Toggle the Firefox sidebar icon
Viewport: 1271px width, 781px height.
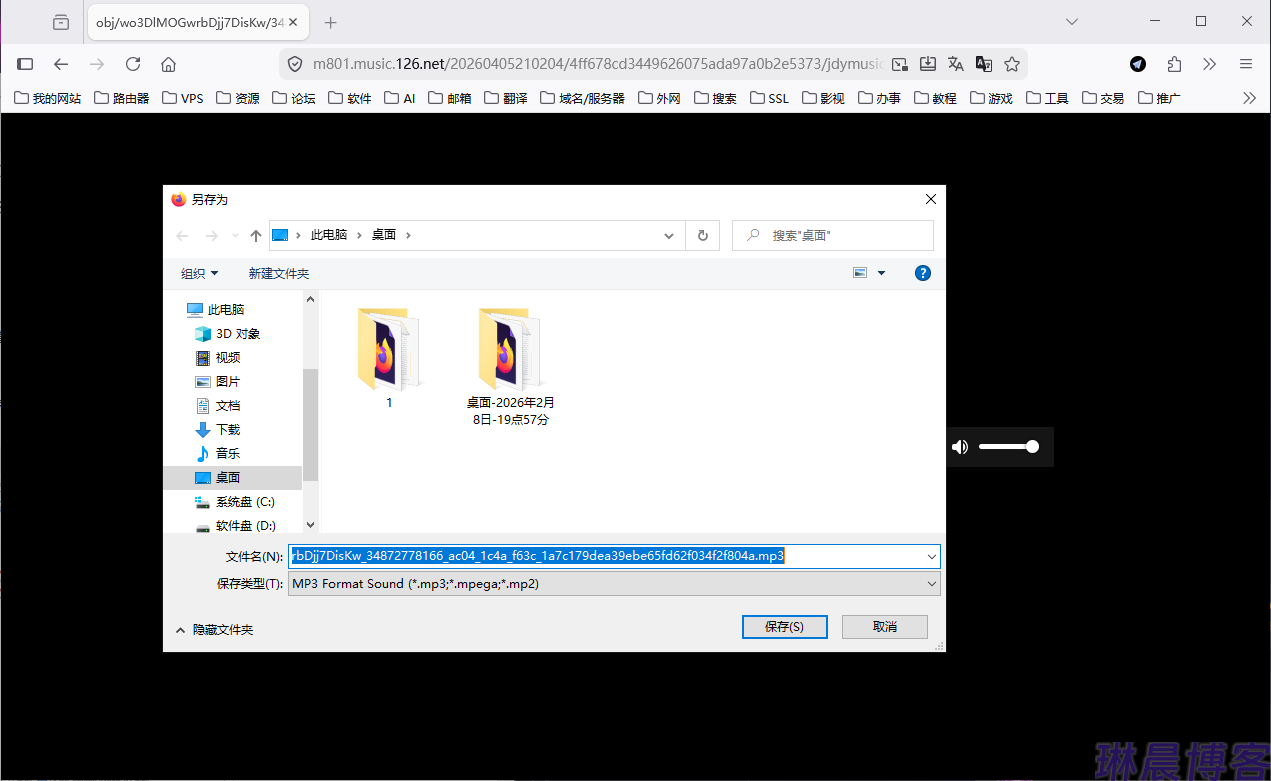25,64
